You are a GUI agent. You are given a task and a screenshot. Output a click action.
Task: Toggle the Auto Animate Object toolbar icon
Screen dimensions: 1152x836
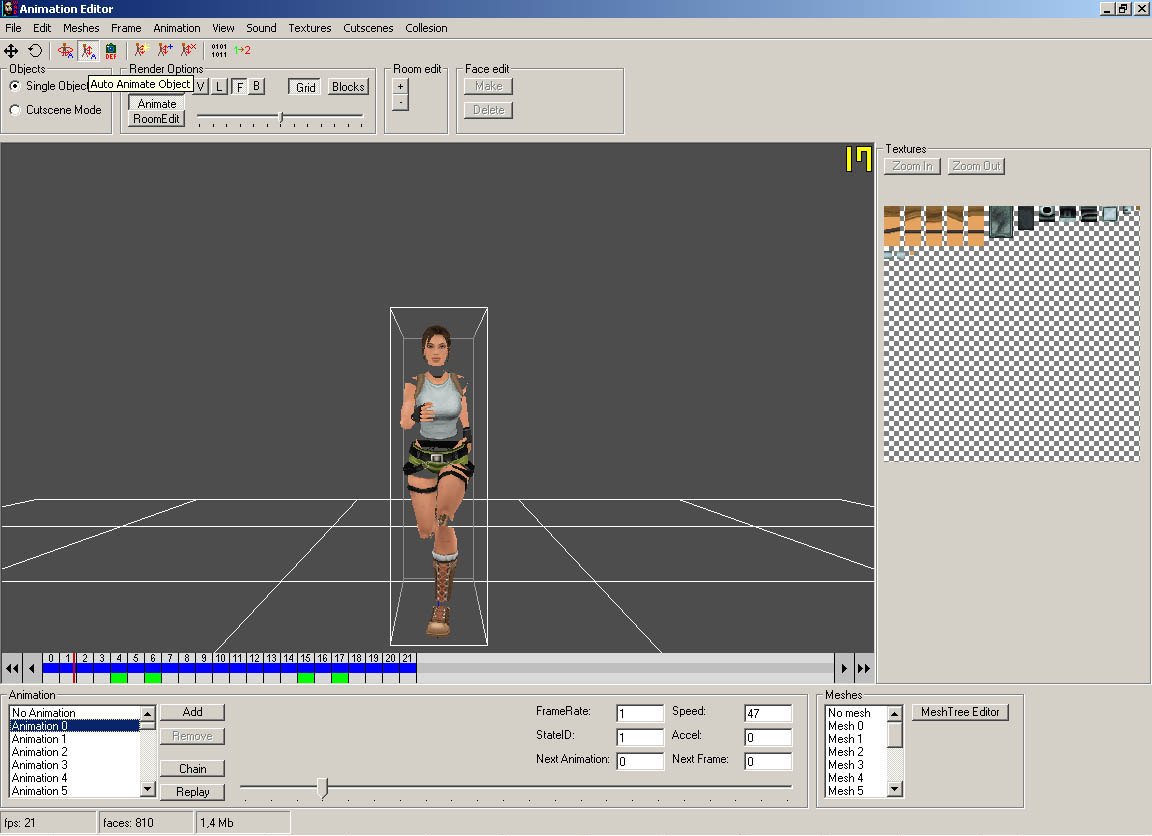[88, 51]
